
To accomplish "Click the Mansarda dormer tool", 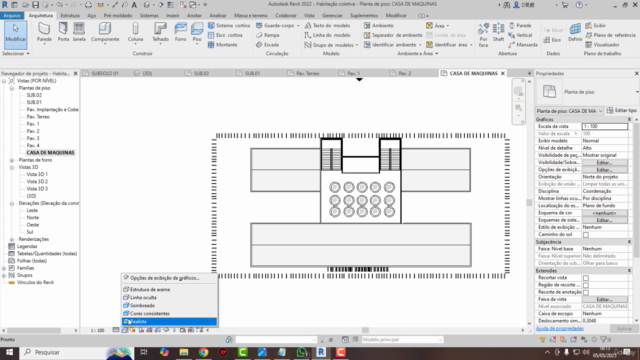I will pyautogui.click(x=523, y=45).
